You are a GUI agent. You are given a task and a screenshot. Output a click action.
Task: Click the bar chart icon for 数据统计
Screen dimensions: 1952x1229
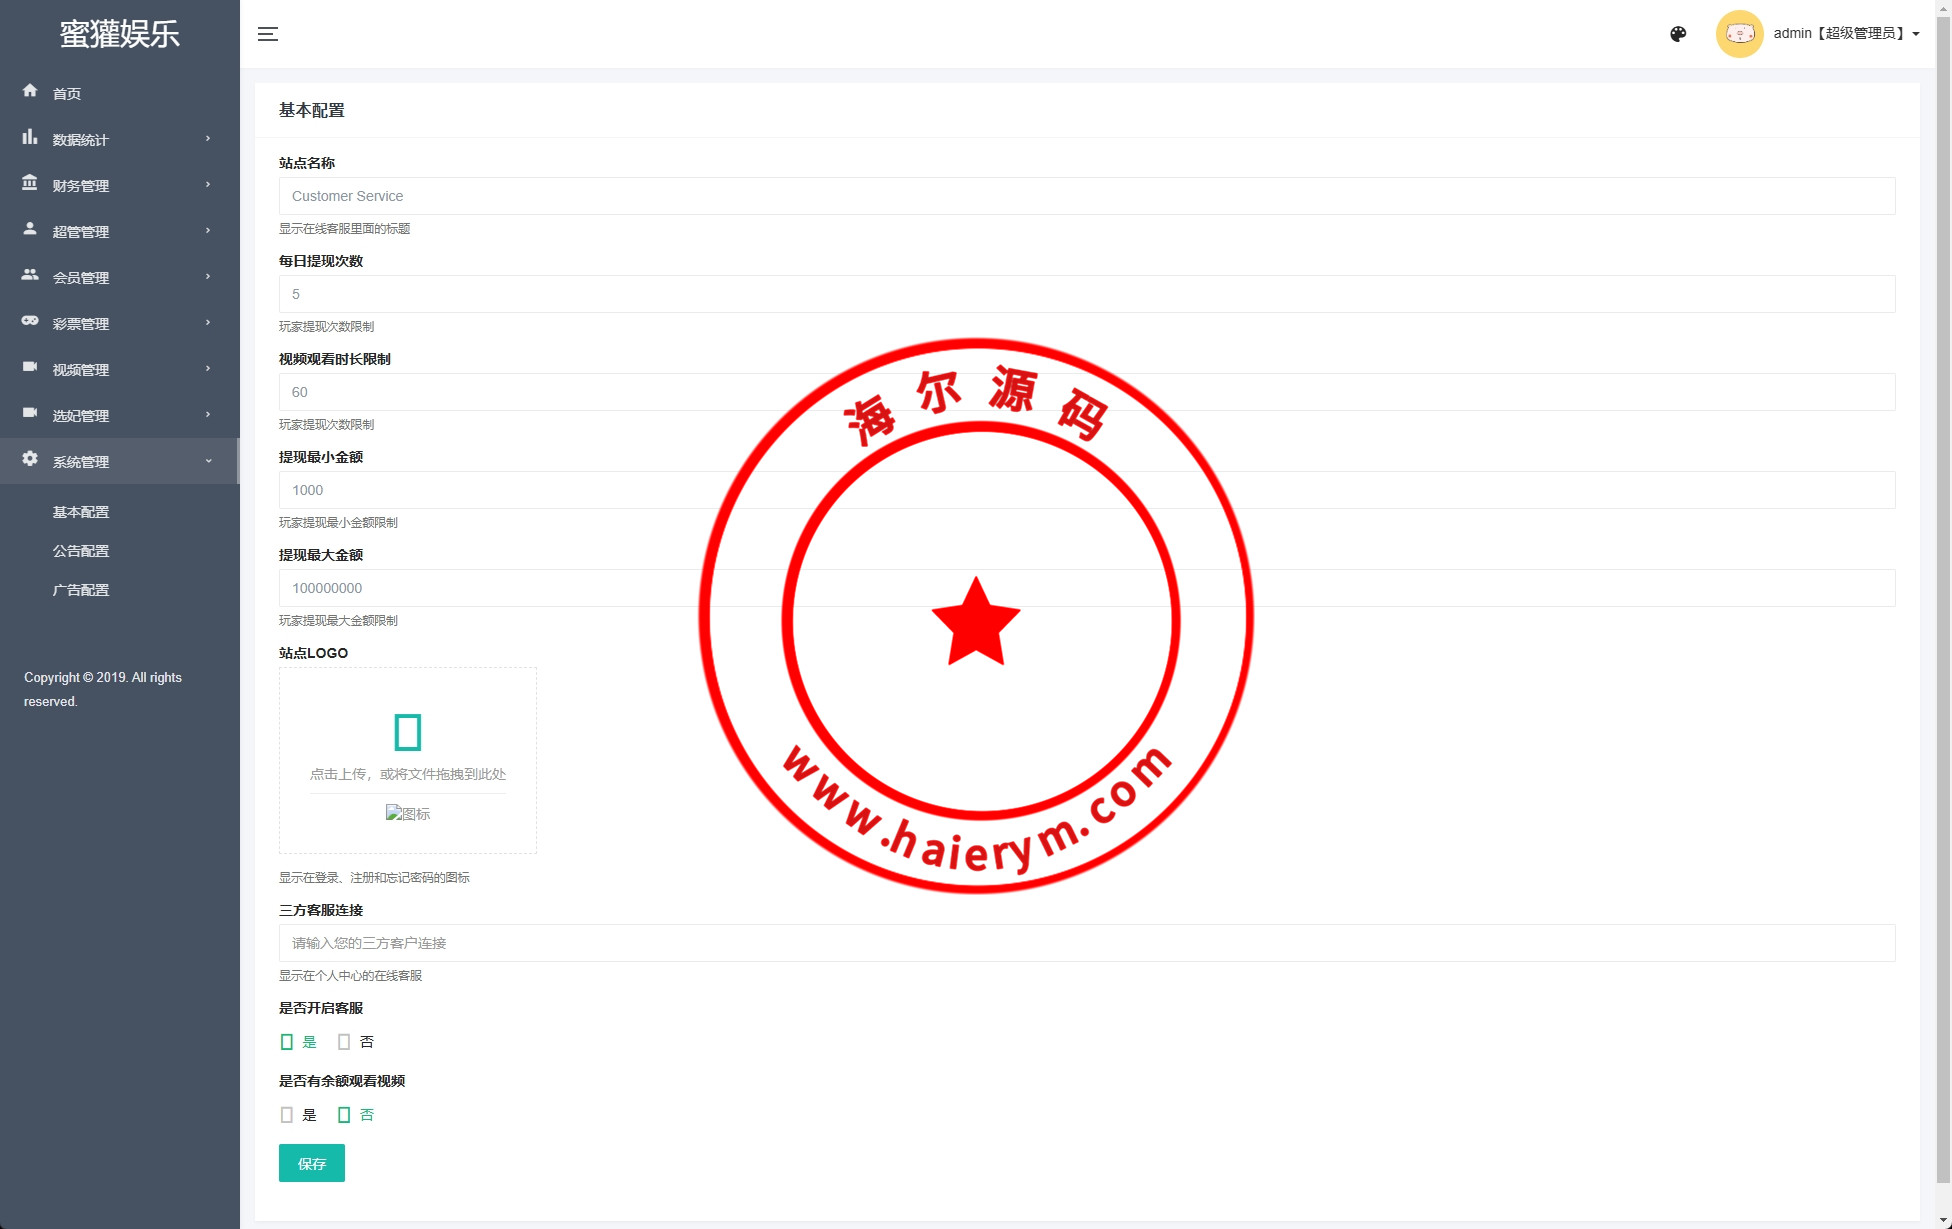coord(30,137)
